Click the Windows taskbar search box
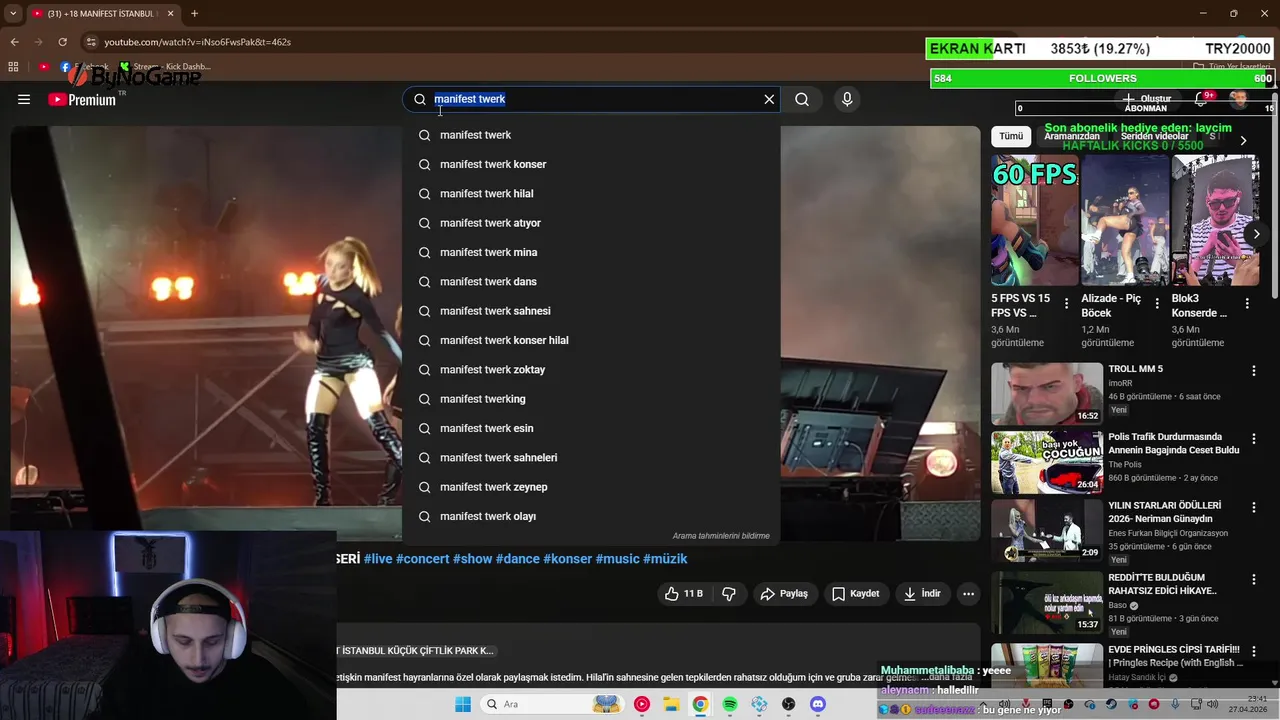Screen dimensions: 1280x720 (551, 704)
